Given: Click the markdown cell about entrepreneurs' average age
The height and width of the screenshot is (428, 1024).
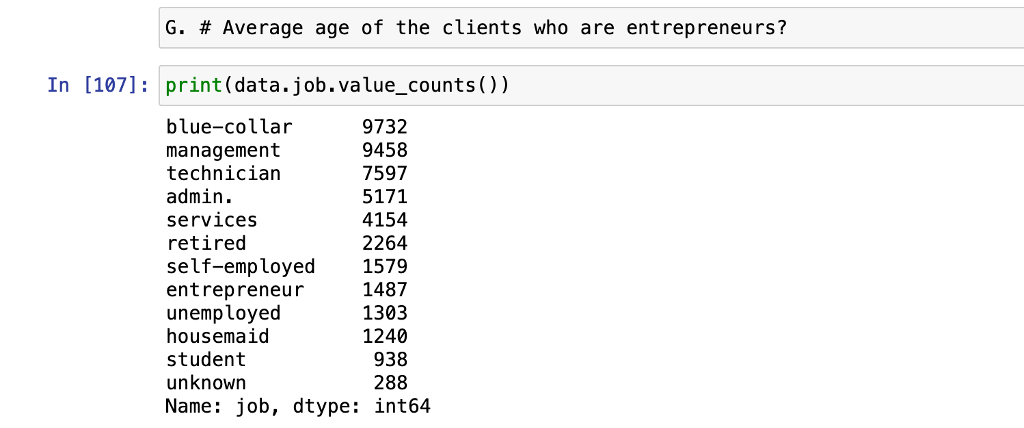Looking at the screenshot, I should [x=590, y=28].
